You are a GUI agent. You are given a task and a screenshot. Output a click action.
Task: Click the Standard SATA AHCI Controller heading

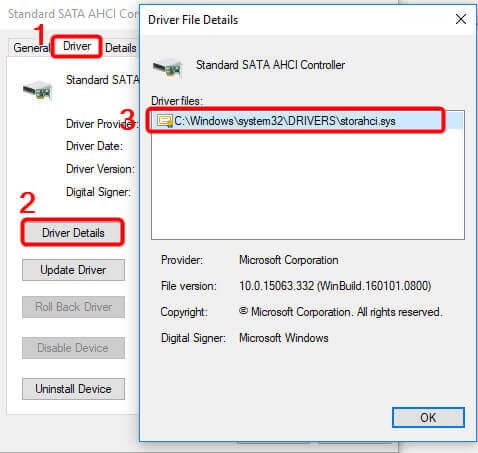click(270, 65)
